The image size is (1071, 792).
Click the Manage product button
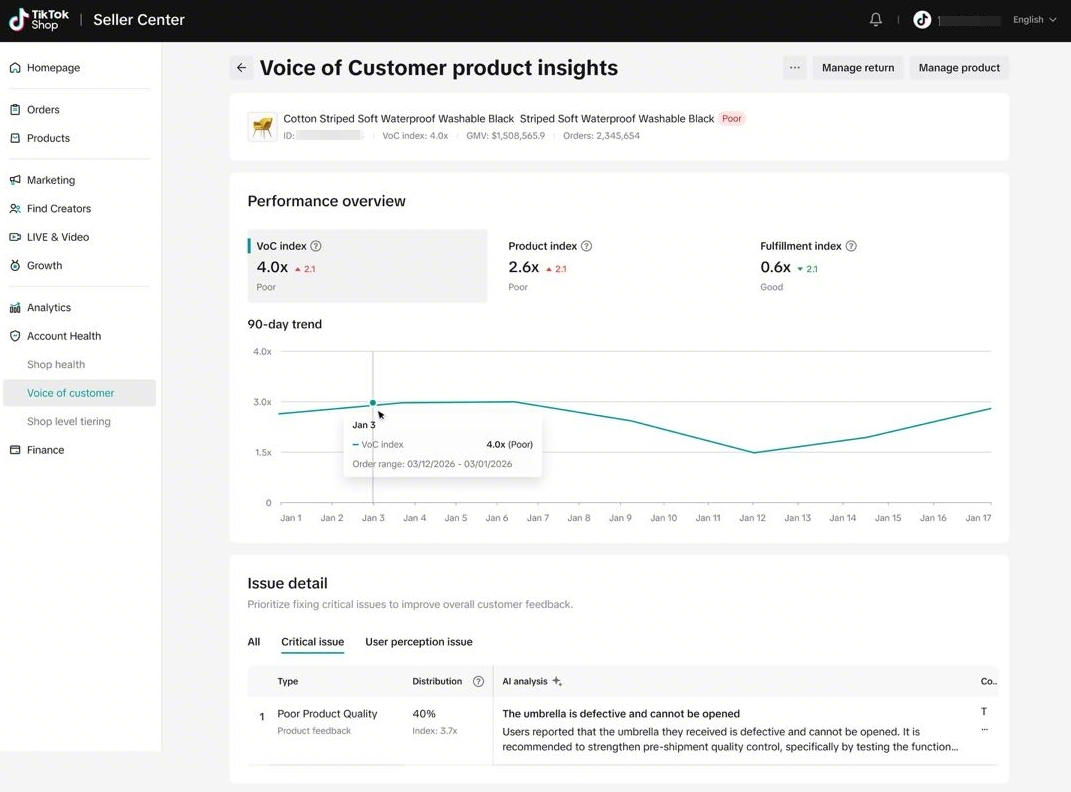(959, 68)
